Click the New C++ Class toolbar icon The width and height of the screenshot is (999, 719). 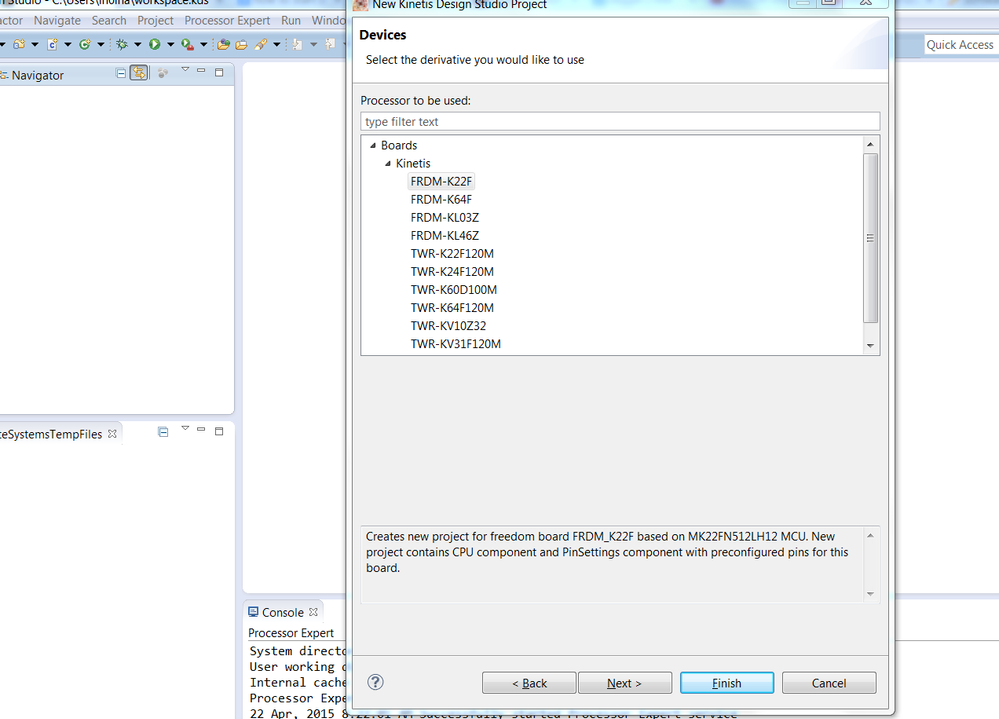click(85, 44)
